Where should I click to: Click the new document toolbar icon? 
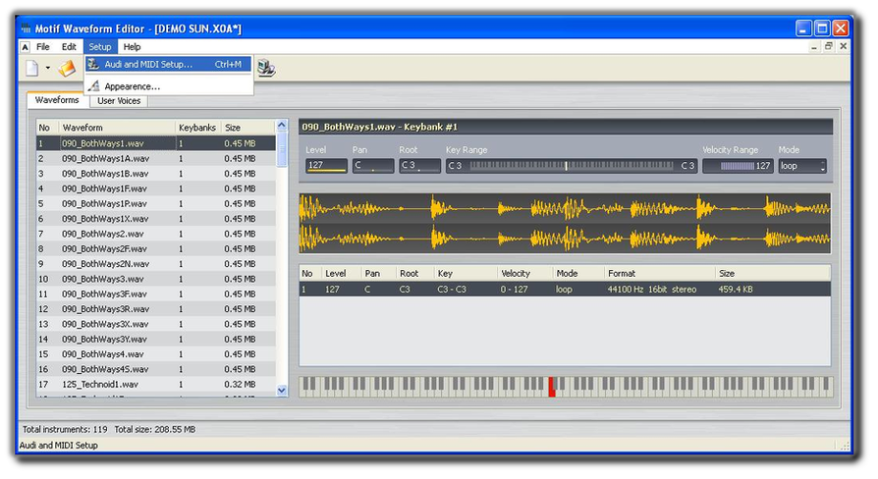(x=32, y=68)
